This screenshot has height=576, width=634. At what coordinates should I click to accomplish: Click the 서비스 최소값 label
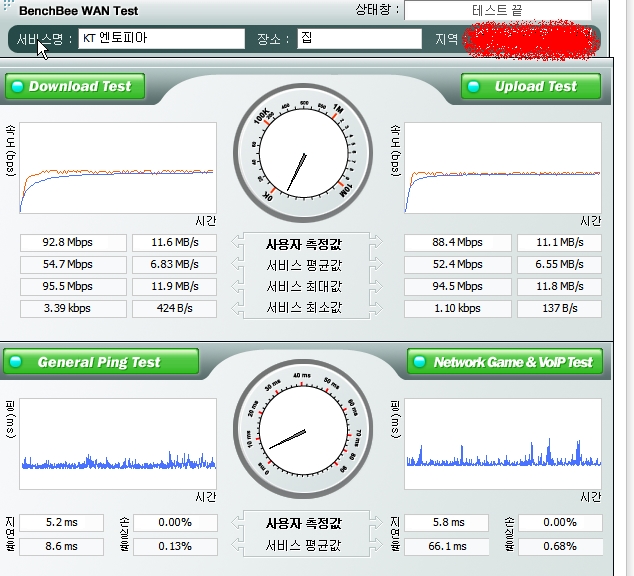tap(304, 308)
